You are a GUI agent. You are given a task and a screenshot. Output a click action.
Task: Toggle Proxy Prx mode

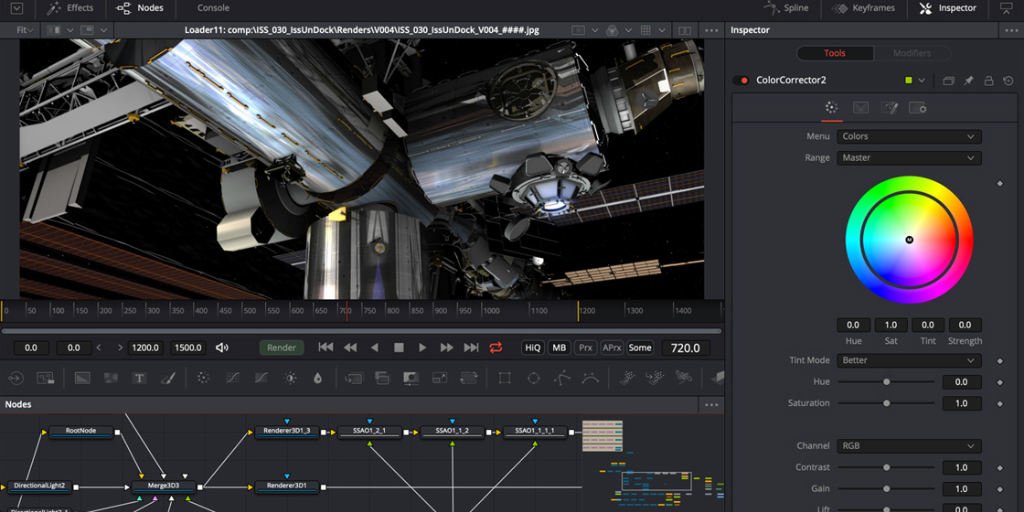(586, 347)
